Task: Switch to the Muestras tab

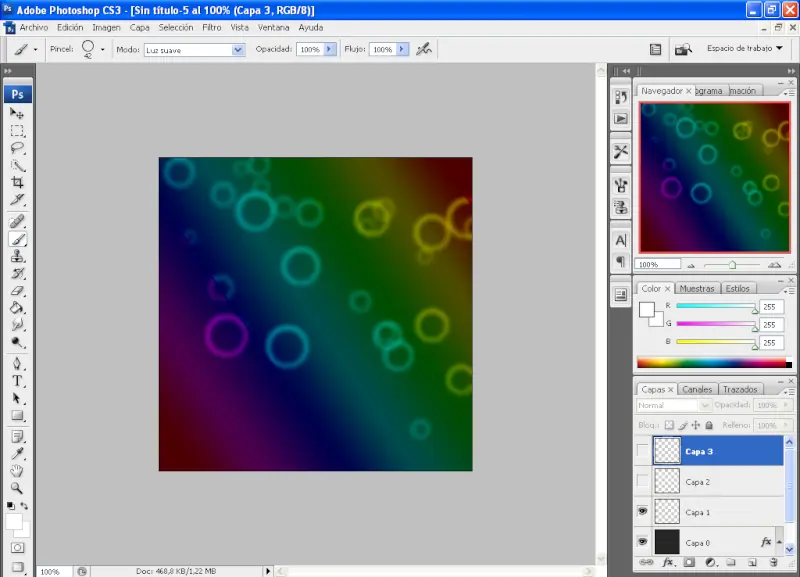Action: (x=696, y=288)
